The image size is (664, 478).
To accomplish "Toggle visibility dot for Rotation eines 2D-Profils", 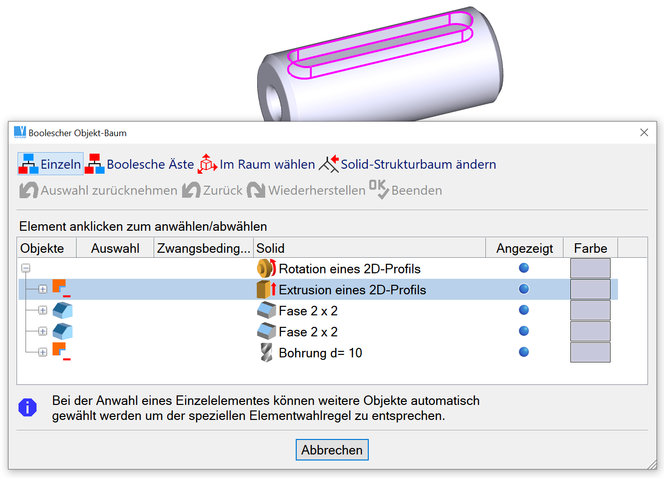I will [x=524, y=268].
